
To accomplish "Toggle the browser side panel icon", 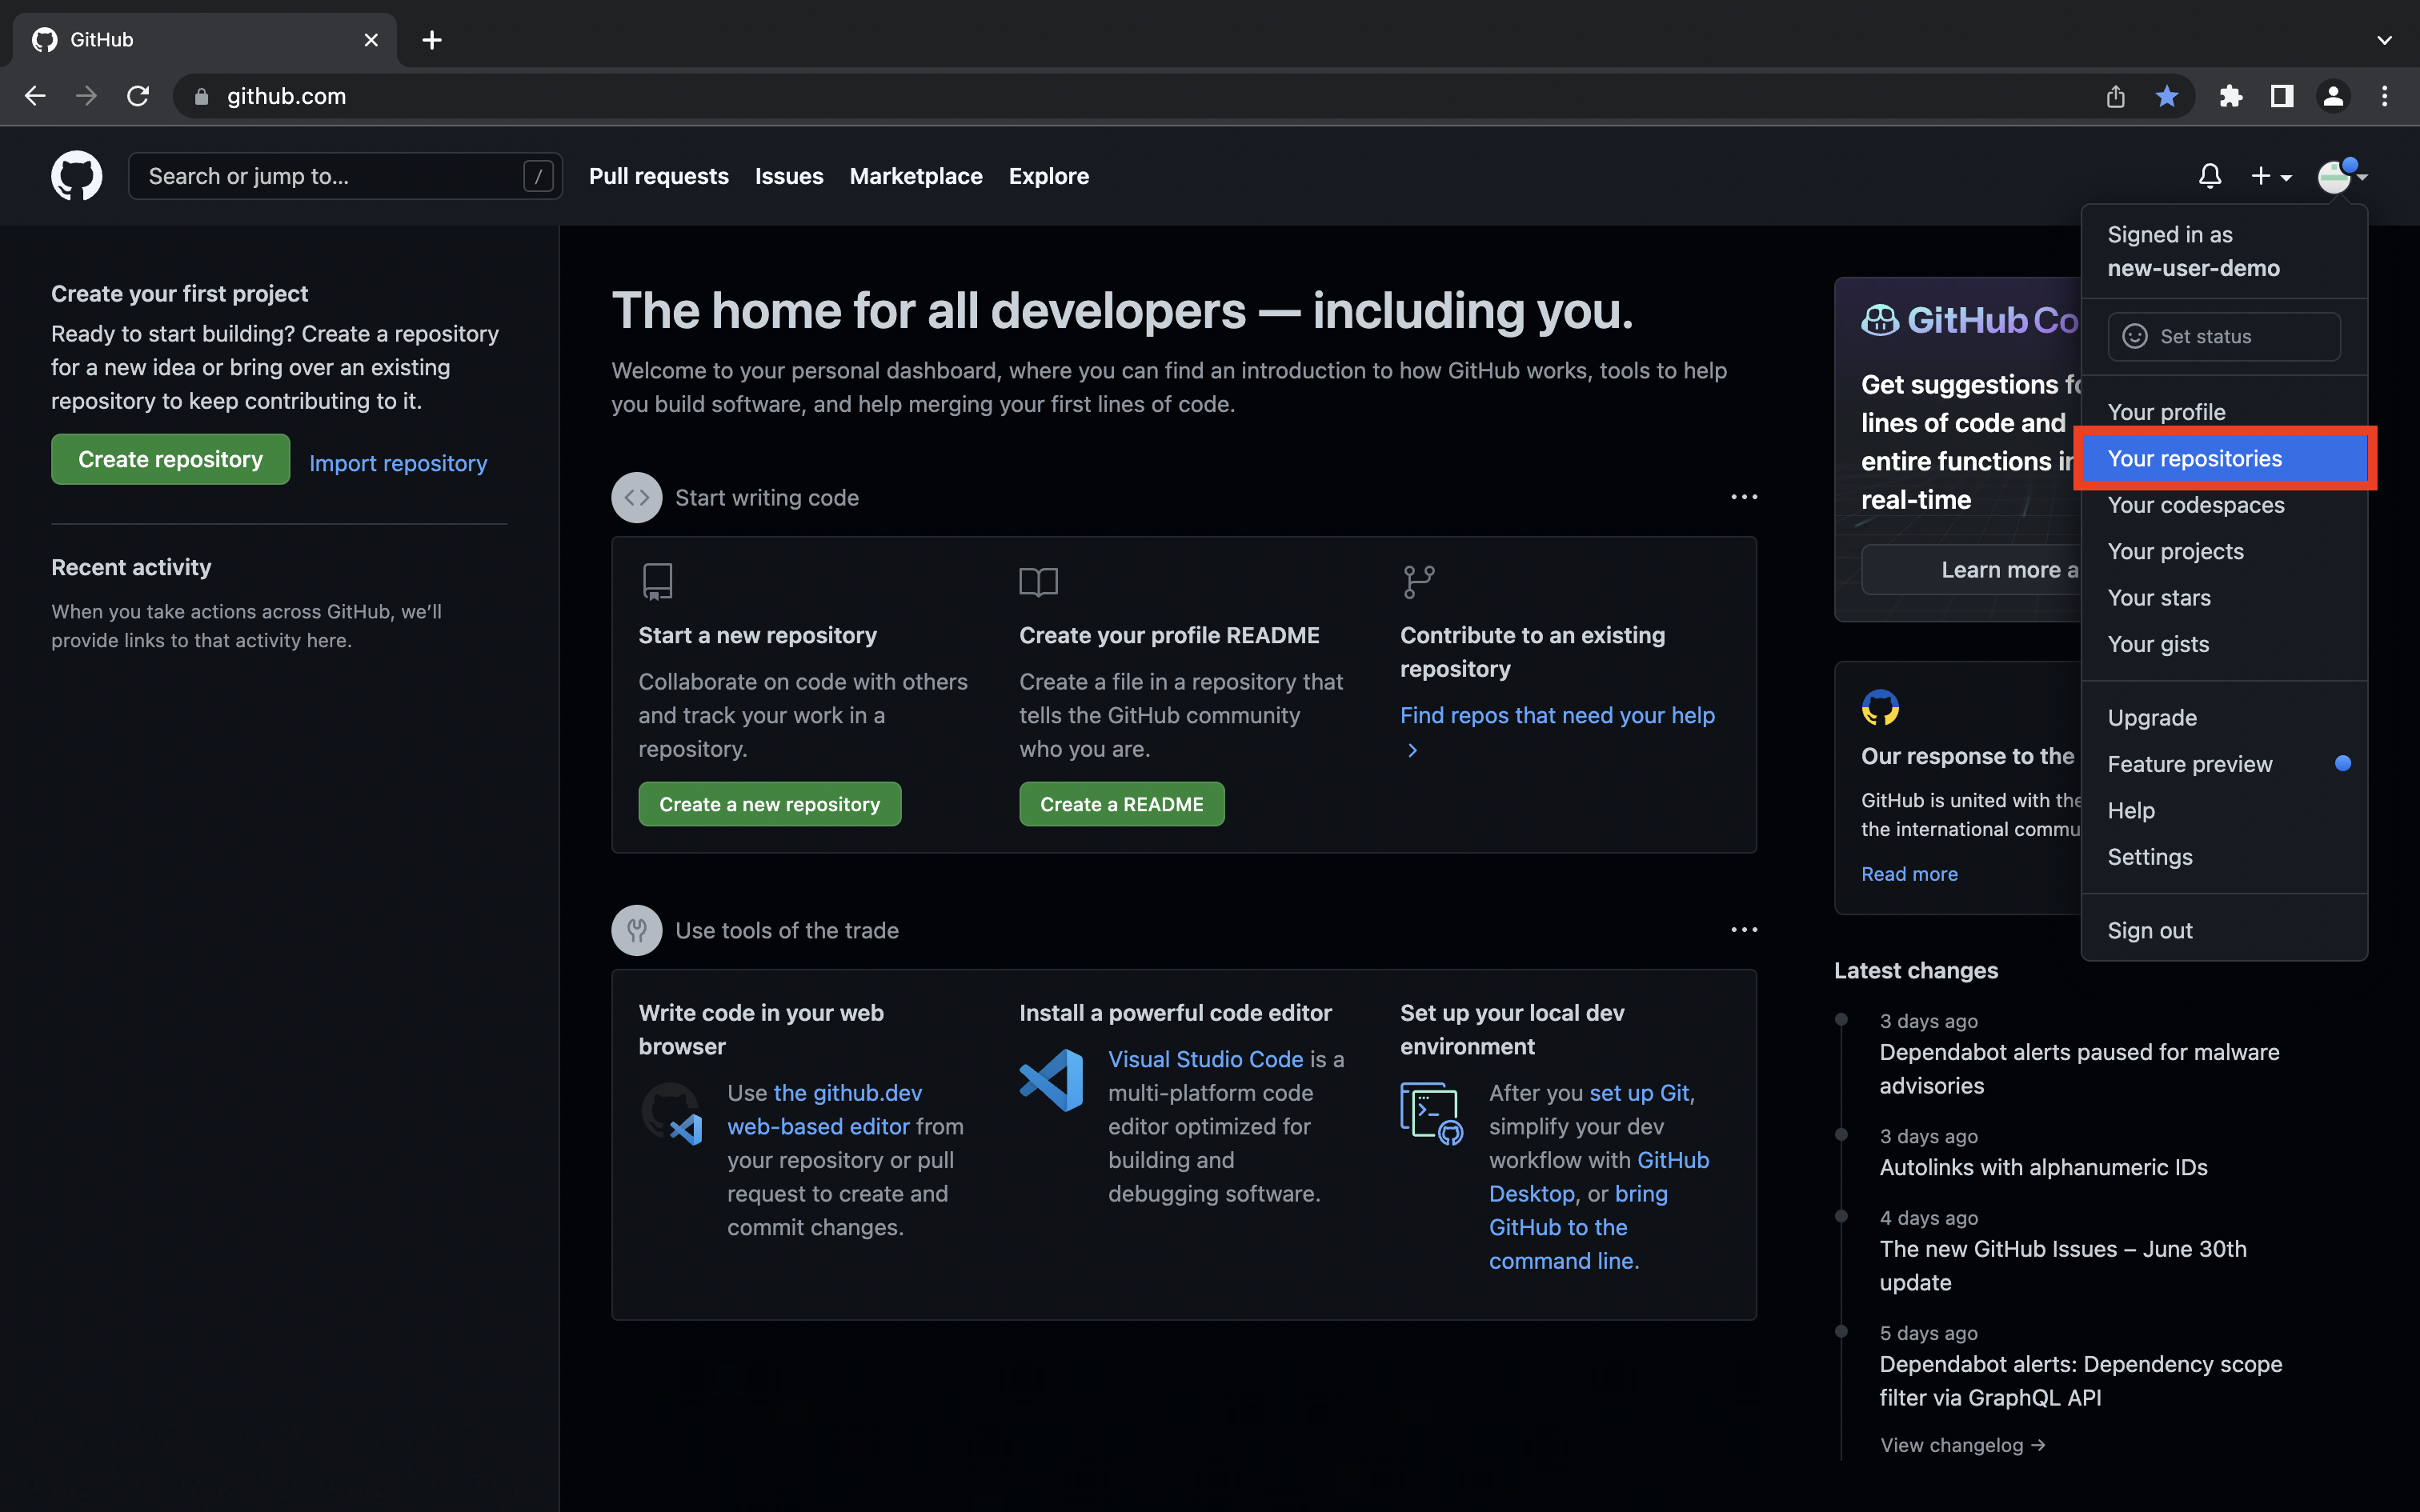I will [2282, 96].
